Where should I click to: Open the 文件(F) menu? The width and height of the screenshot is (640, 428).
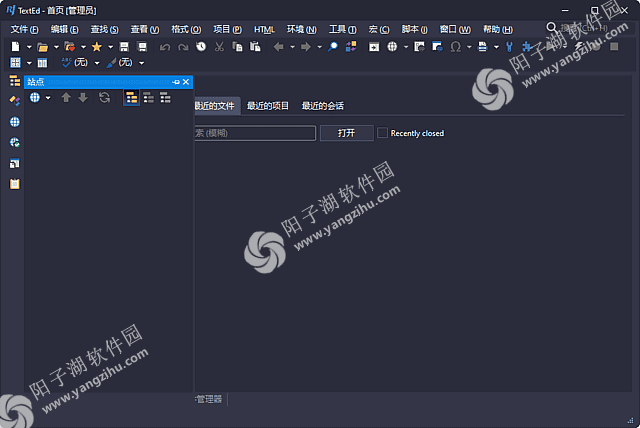click(24, 29)
